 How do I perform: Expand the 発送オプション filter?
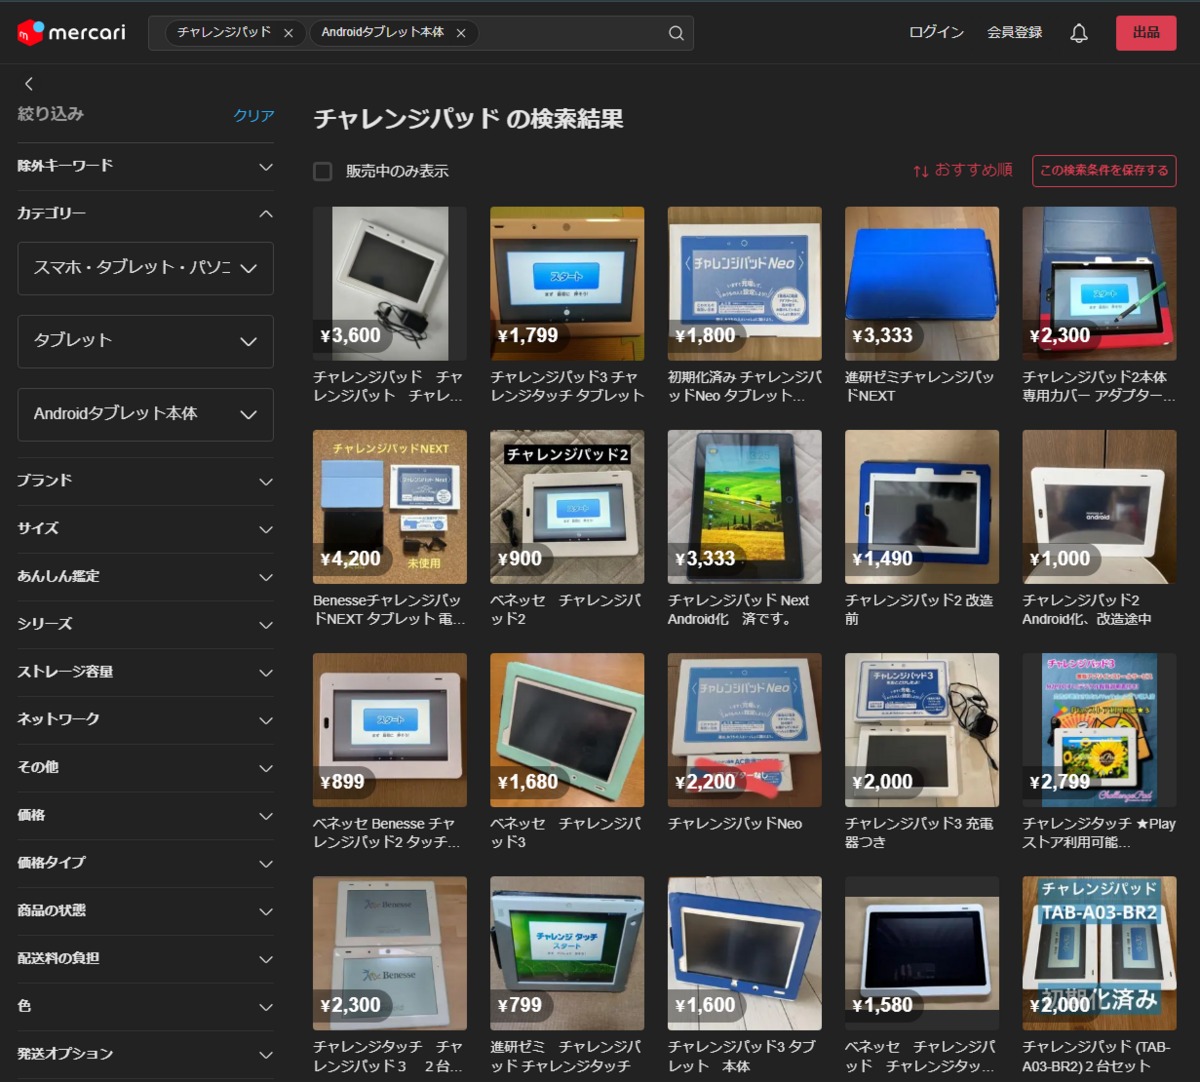point(145,1054)
